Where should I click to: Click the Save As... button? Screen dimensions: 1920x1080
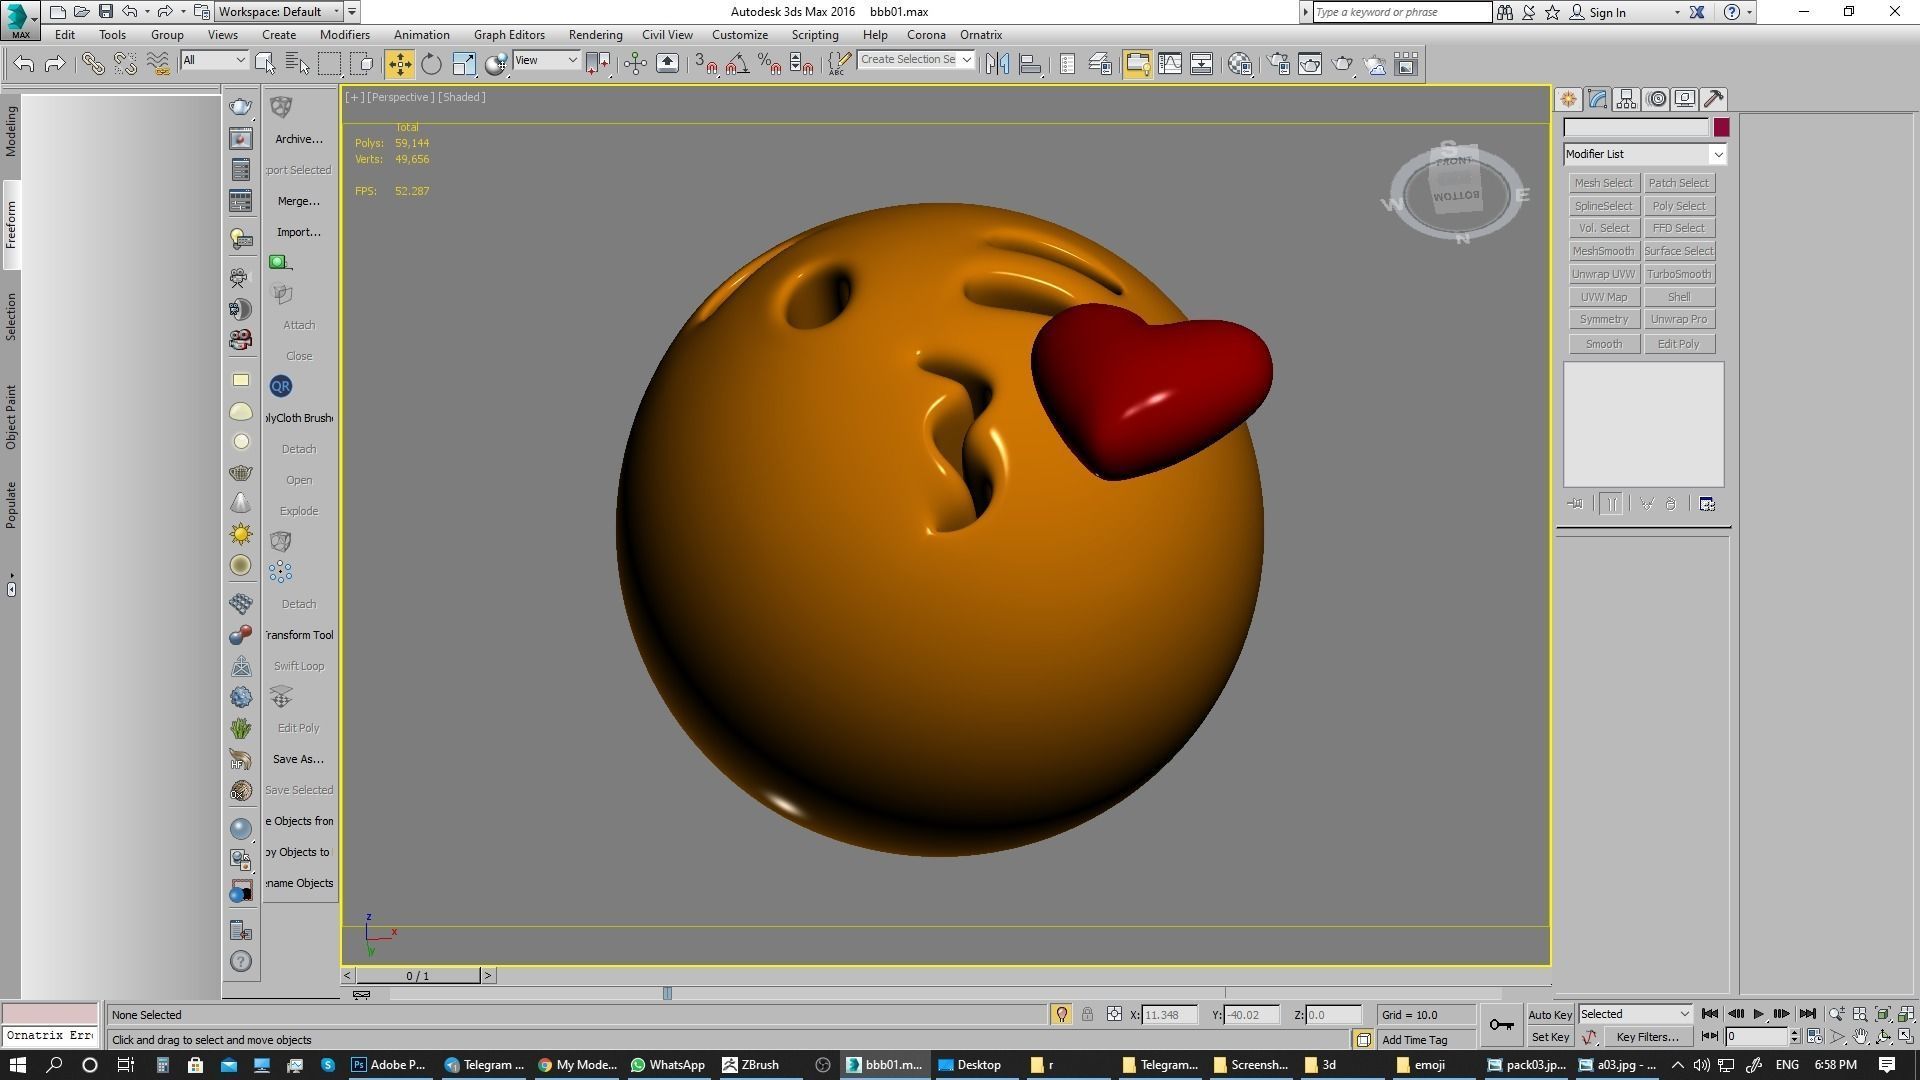click(298, 759)
